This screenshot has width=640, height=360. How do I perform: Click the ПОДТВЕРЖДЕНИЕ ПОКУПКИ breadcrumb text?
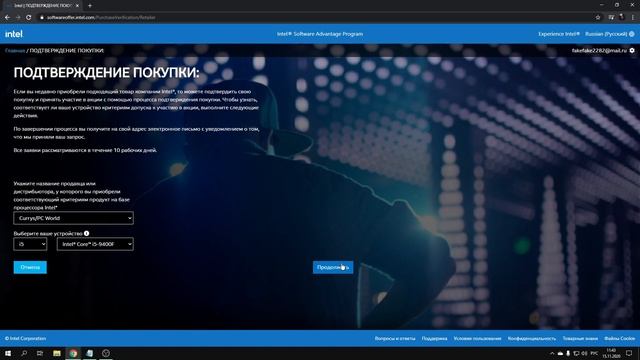pos(67,51)
